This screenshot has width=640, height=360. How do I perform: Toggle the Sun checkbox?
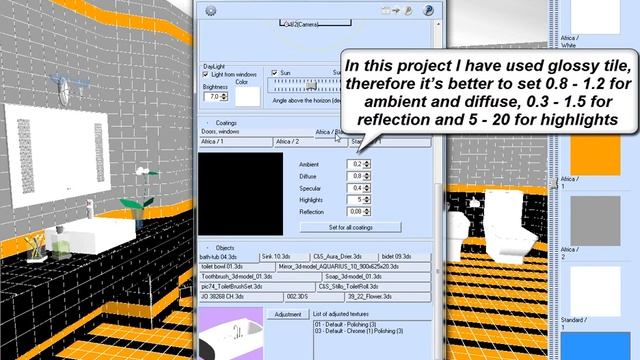coord(274,73)
